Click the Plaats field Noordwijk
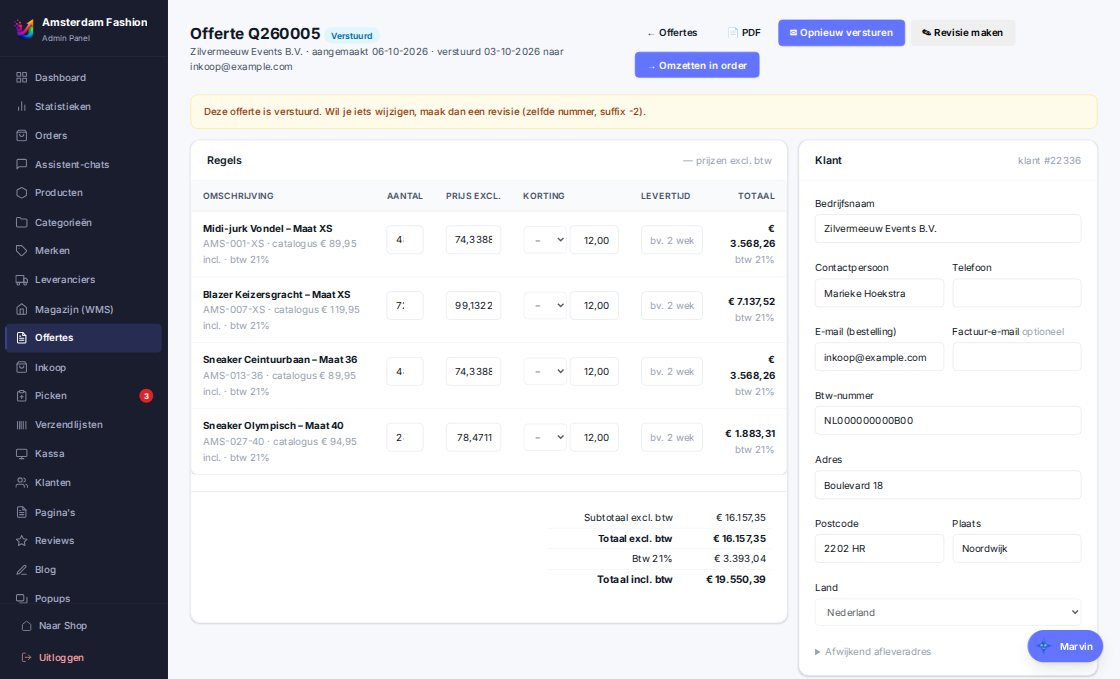This screenshot has height=679, width=1120. tap(1016, 548)
